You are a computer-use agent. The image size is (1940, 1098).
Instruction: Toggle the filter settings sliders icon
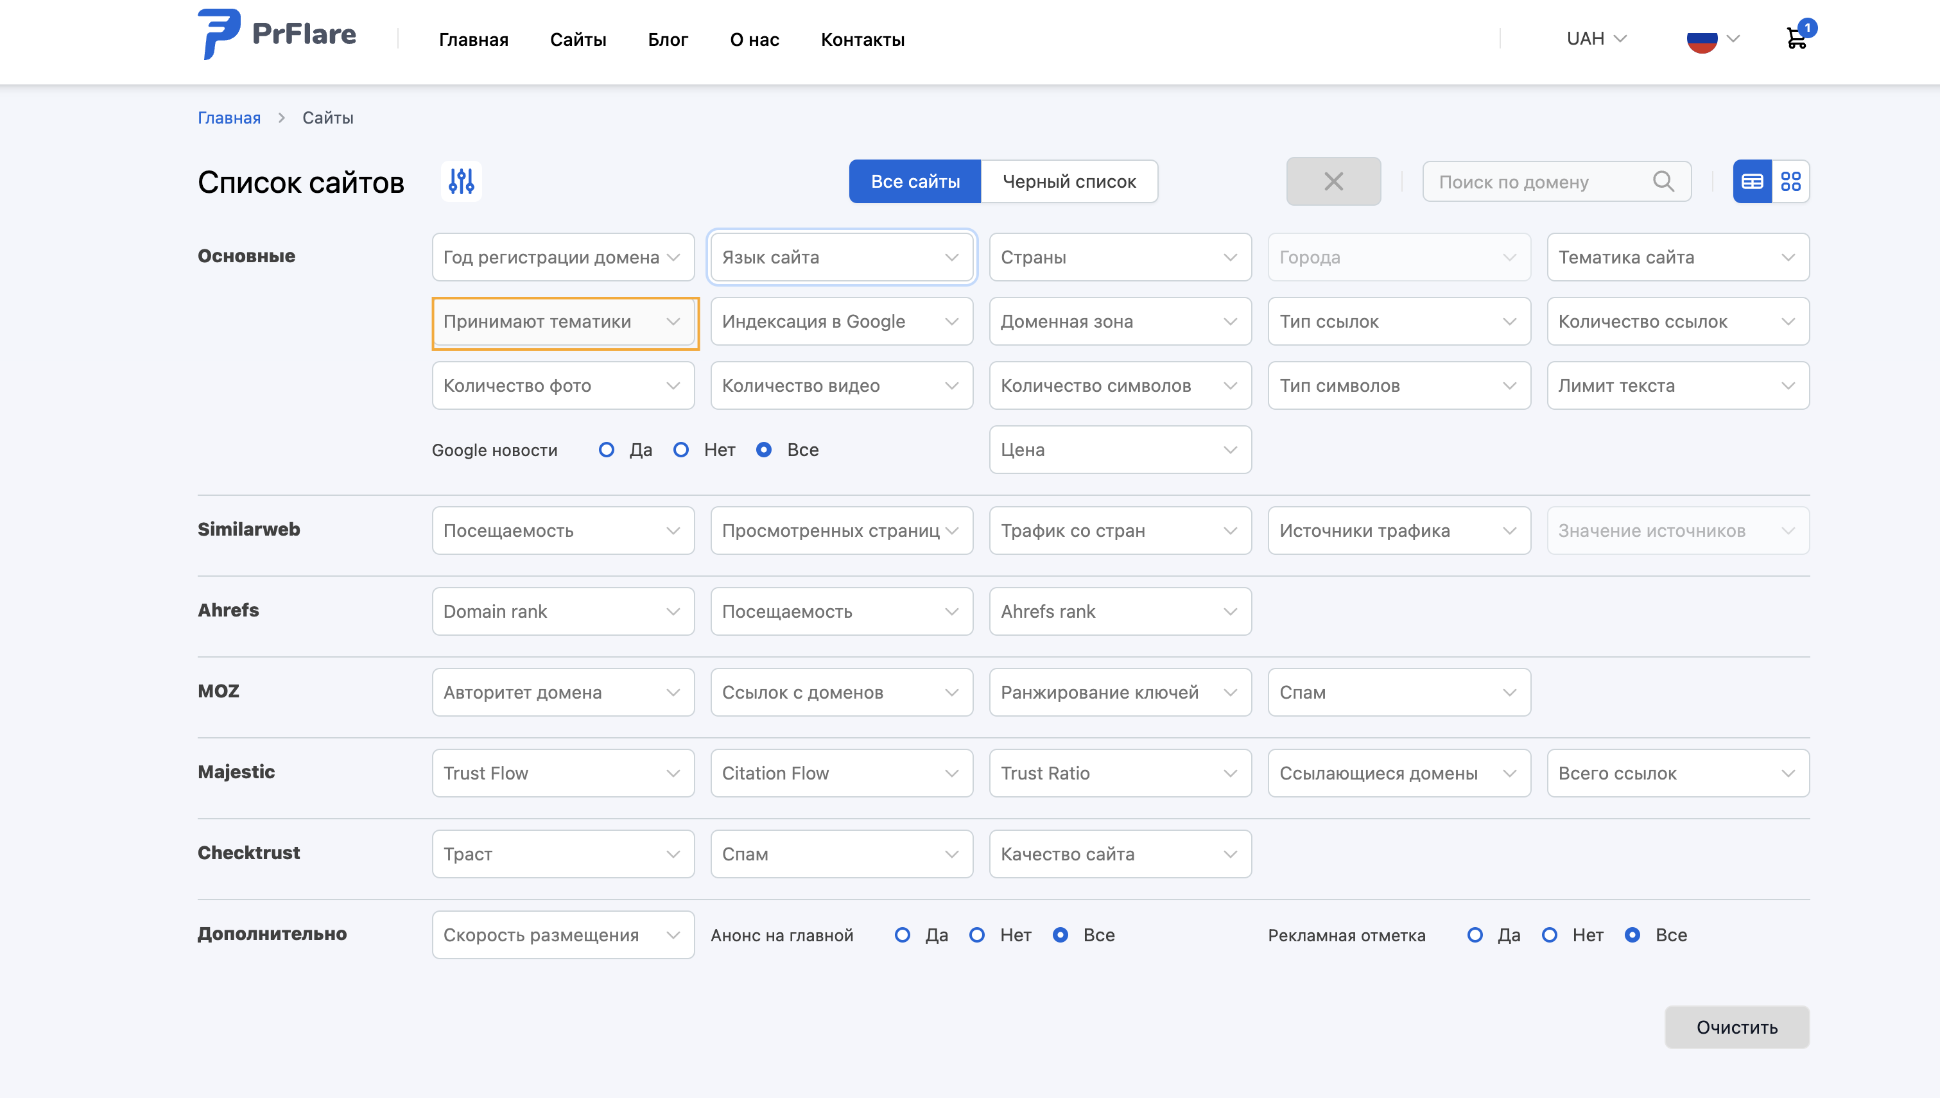click(461, 182)
